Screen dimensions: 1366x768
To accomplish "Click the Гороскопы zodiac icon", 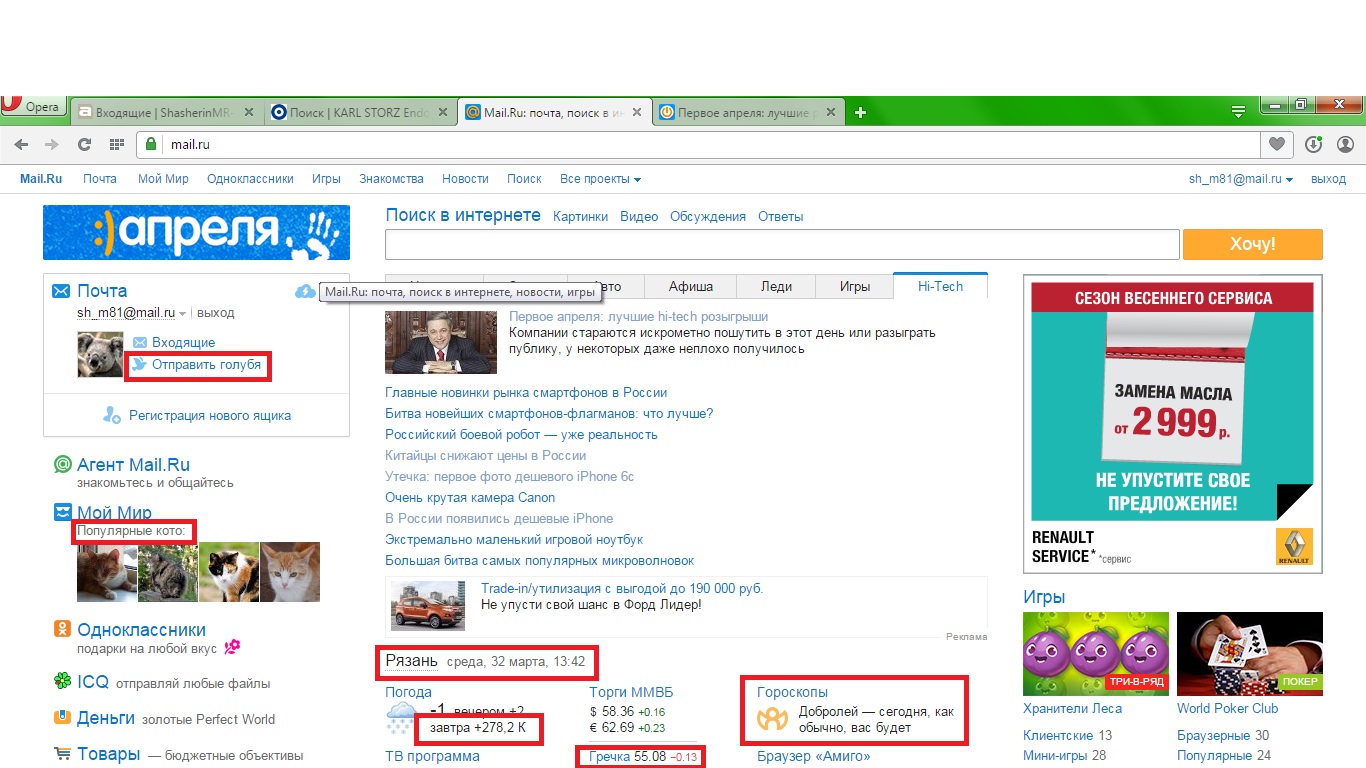I will (771, 719).
